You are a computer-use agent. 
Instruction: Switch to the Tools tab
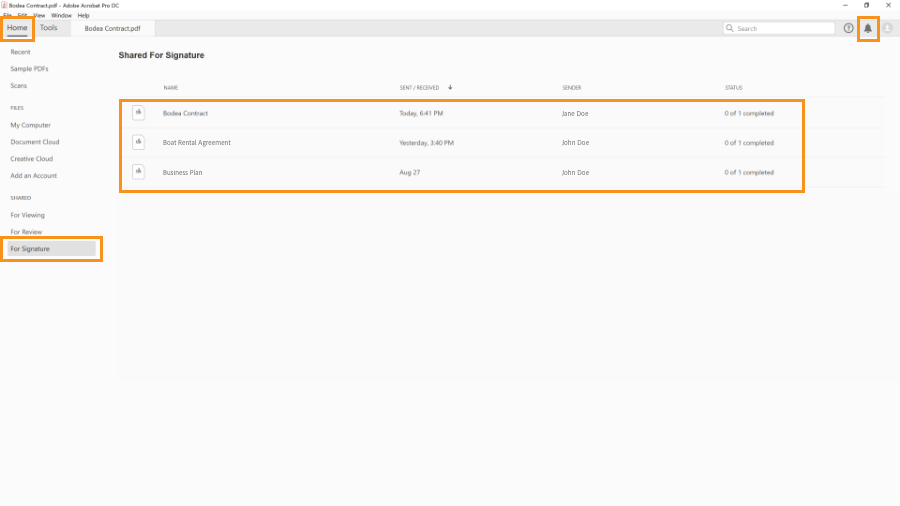[49, 28]
